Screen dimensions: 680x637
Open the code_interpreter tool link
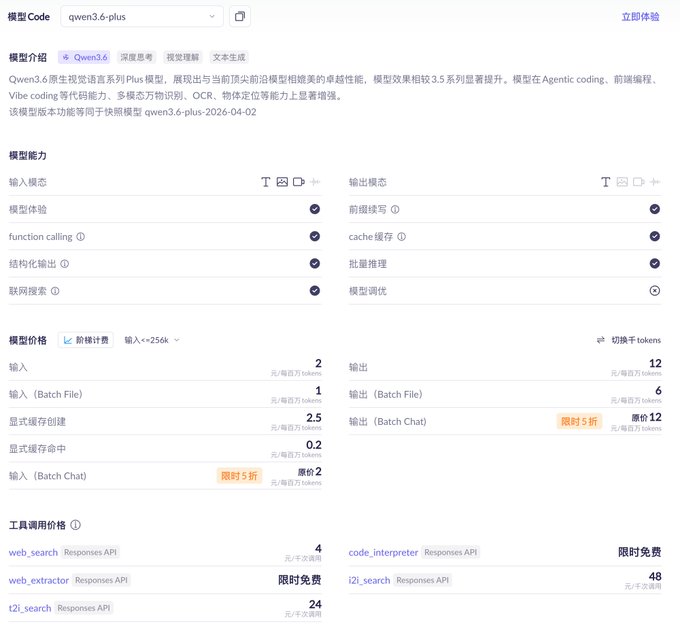[x=383, y=552]
